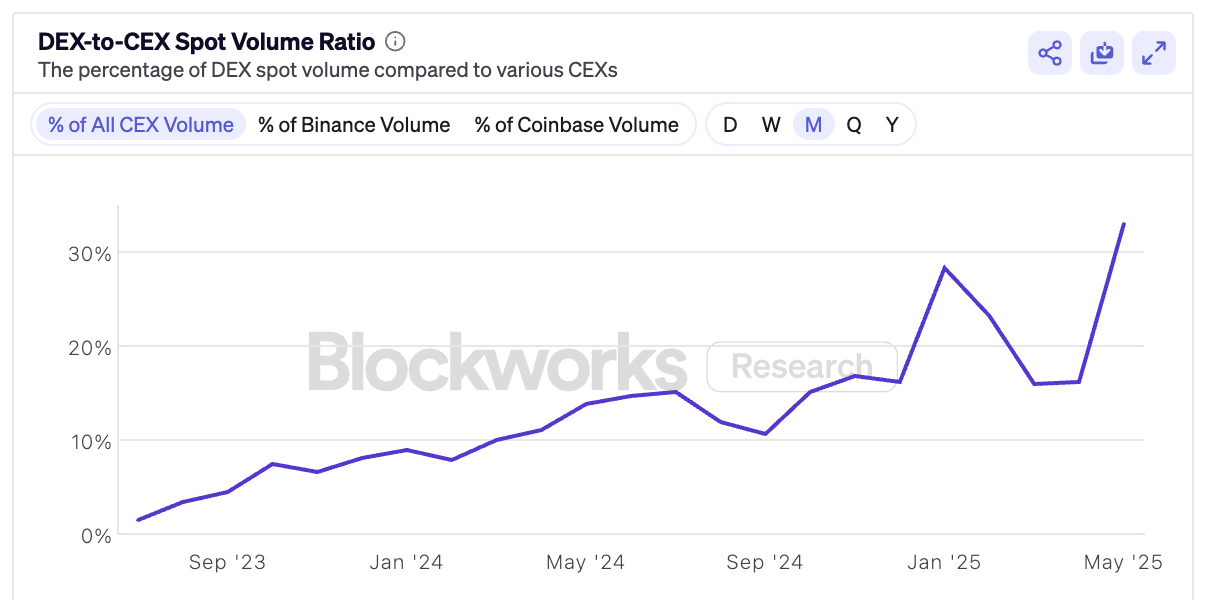Click the export-to-image icon
This screenshot has height=600, width=1206.
tap(1101, 53)
